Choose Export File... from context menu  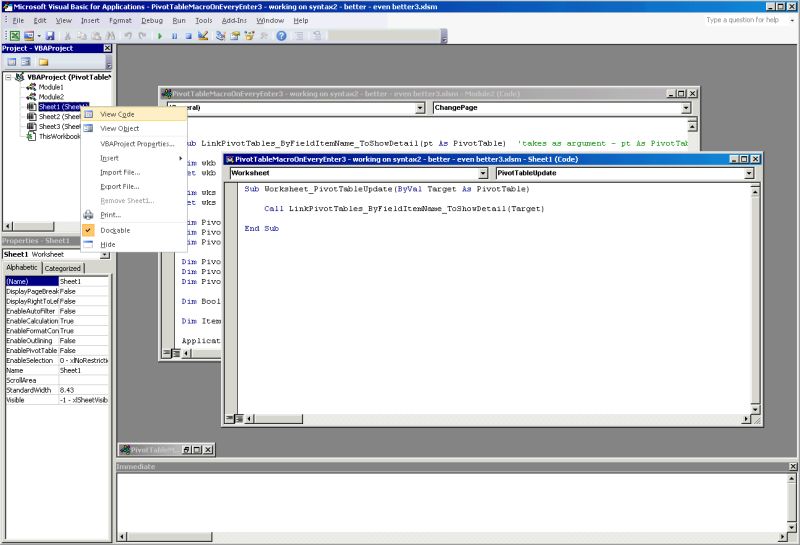click(x=134, y=187)
